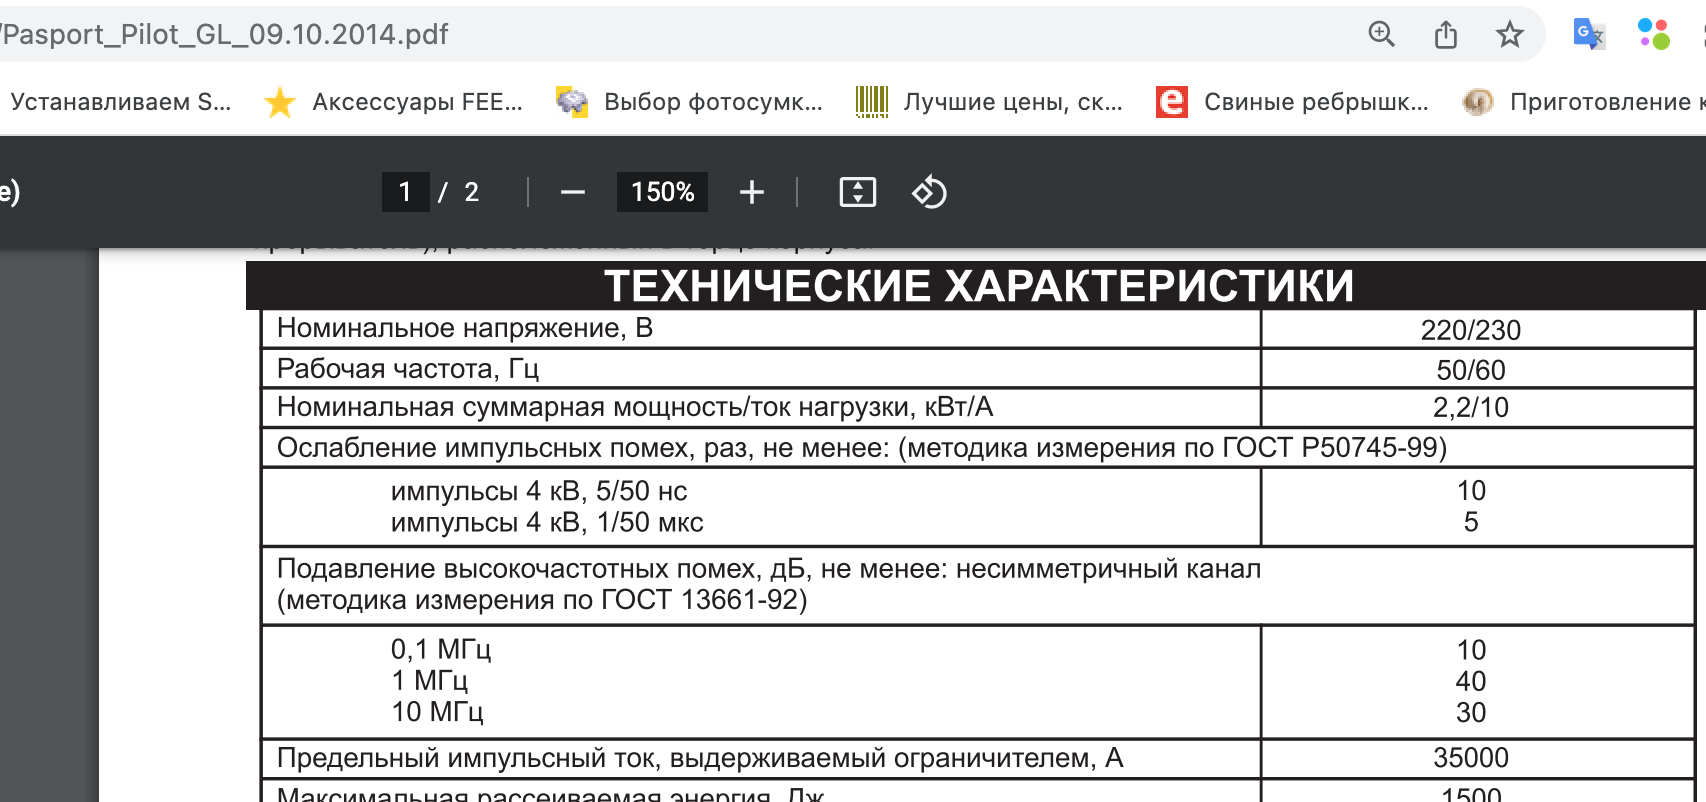Open the share page icon
This screenshot has height=802, width=1706.
tap(1445, 35)
